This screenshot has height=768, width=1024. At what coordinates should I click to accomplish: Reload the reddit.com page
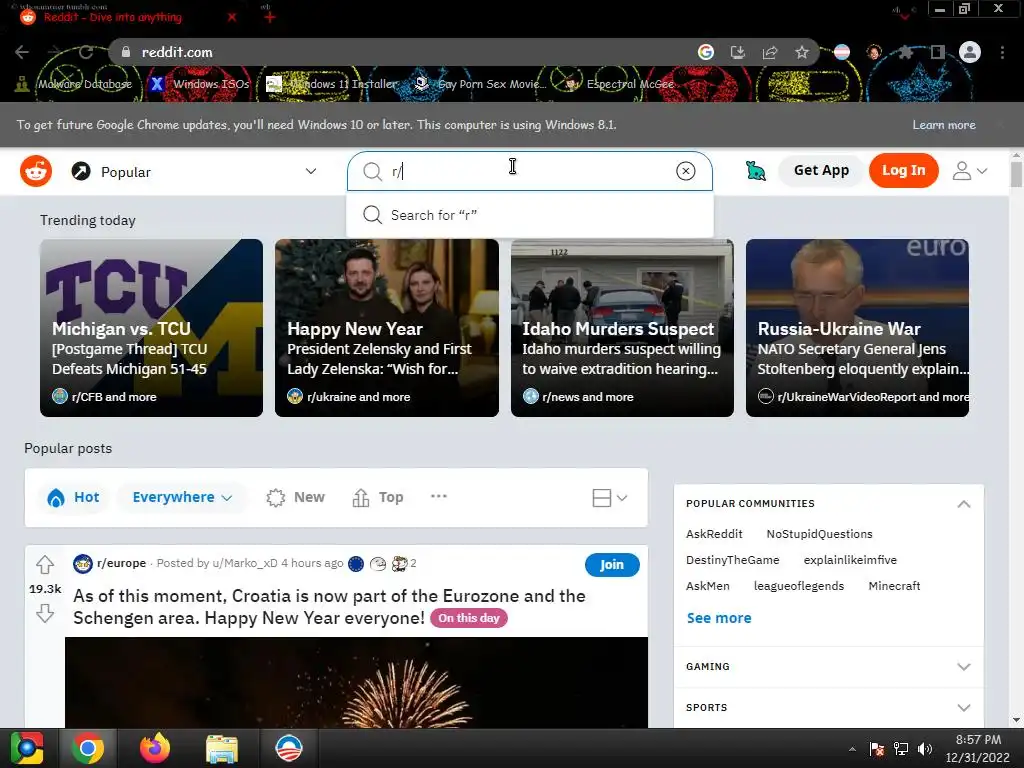[x=86, y=52]
